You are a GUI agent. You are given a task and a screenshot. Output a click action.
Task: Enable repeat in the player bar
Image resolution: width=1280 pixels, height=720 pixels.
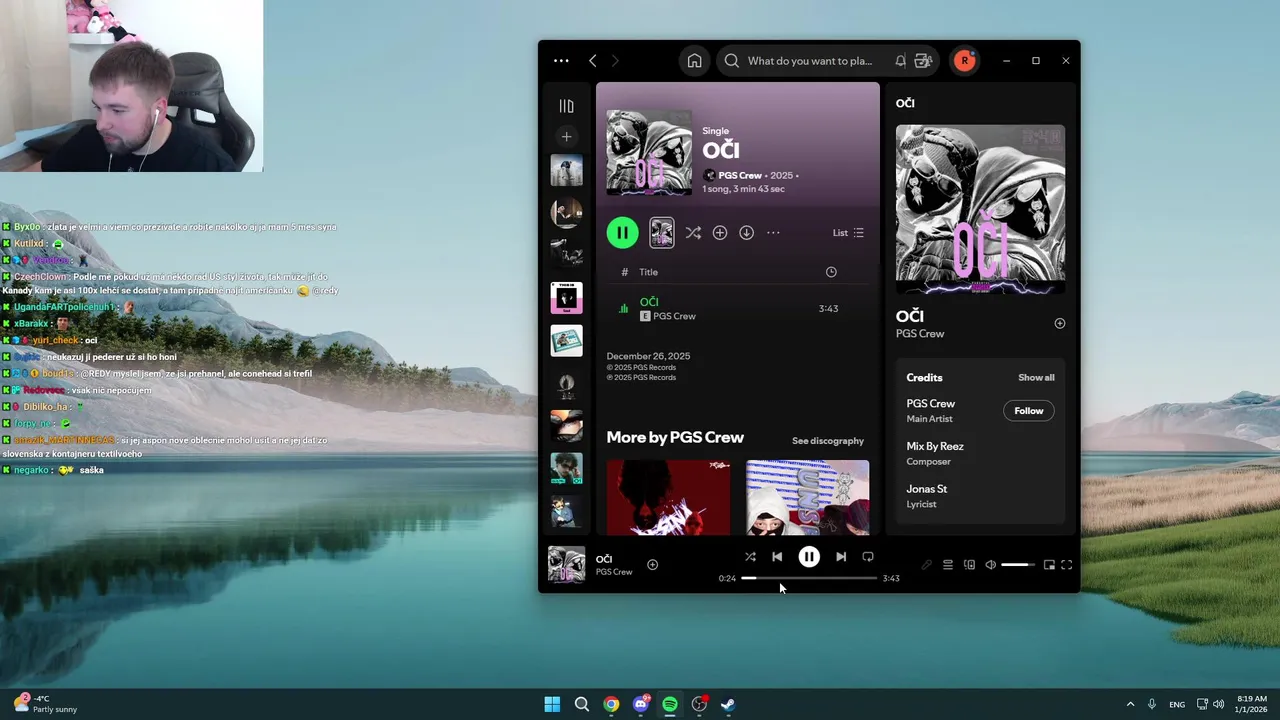coord(868,557)
